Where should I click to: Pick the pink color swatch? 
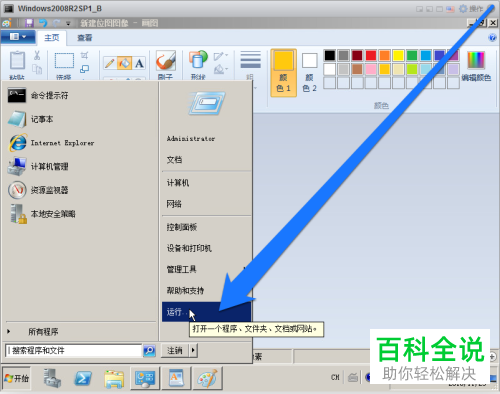point(371,69)
